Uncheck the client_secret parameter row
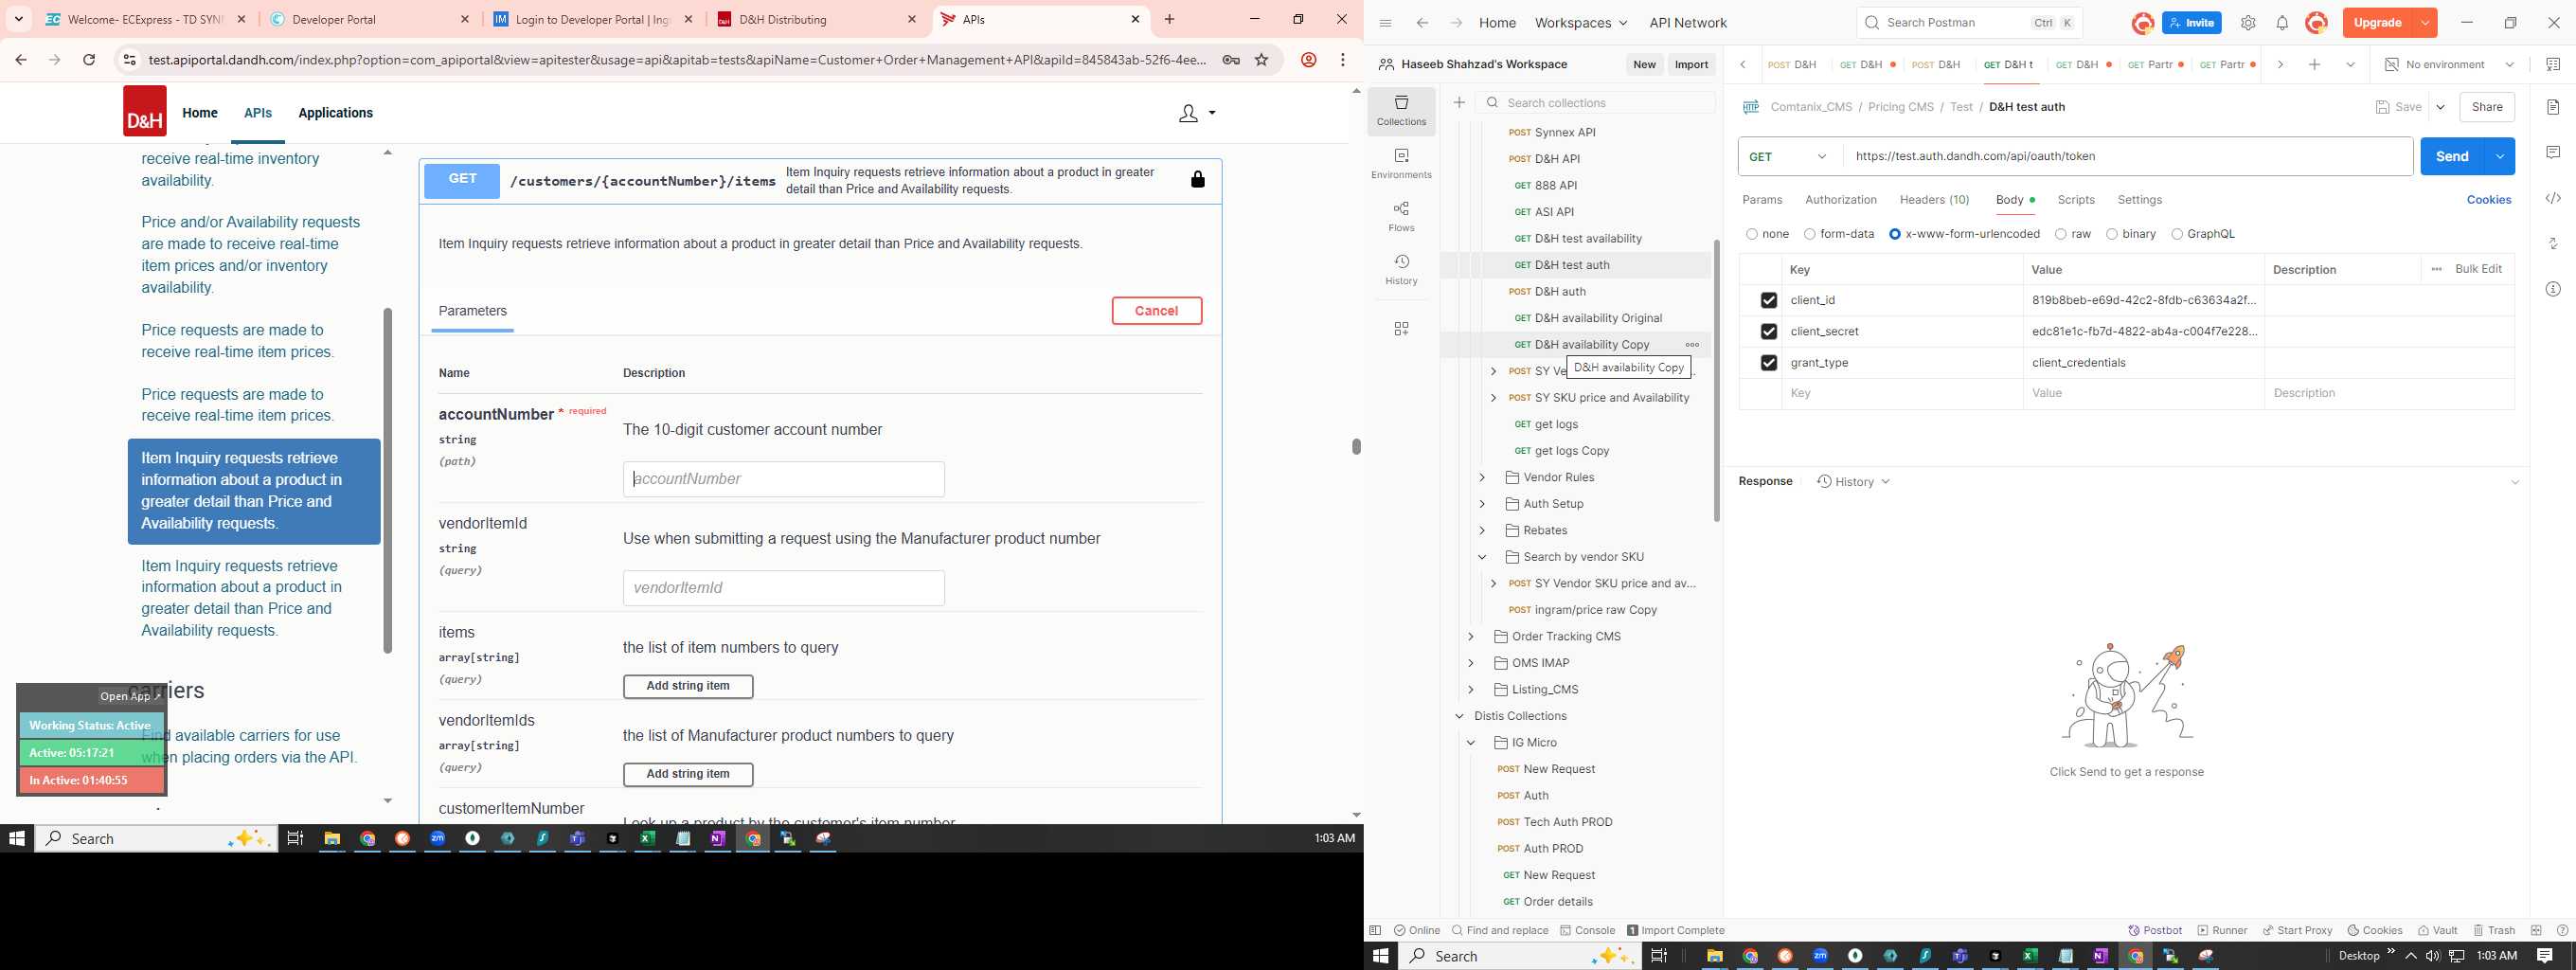Image resolution: width=2576 pixels, height=970 pixels. point(1768,331)
